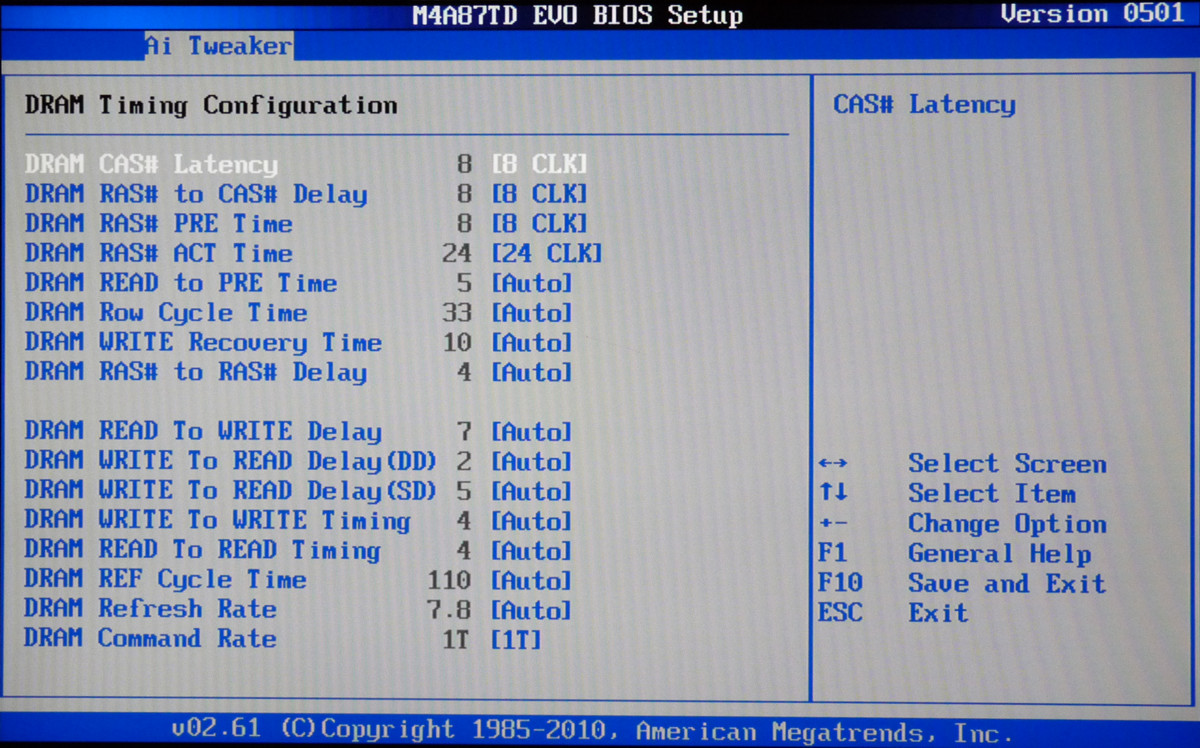Screen dimensions: 1200x748
Task: Change DRAM RAS# to CAS# Delay value
Action: (539, 194)
